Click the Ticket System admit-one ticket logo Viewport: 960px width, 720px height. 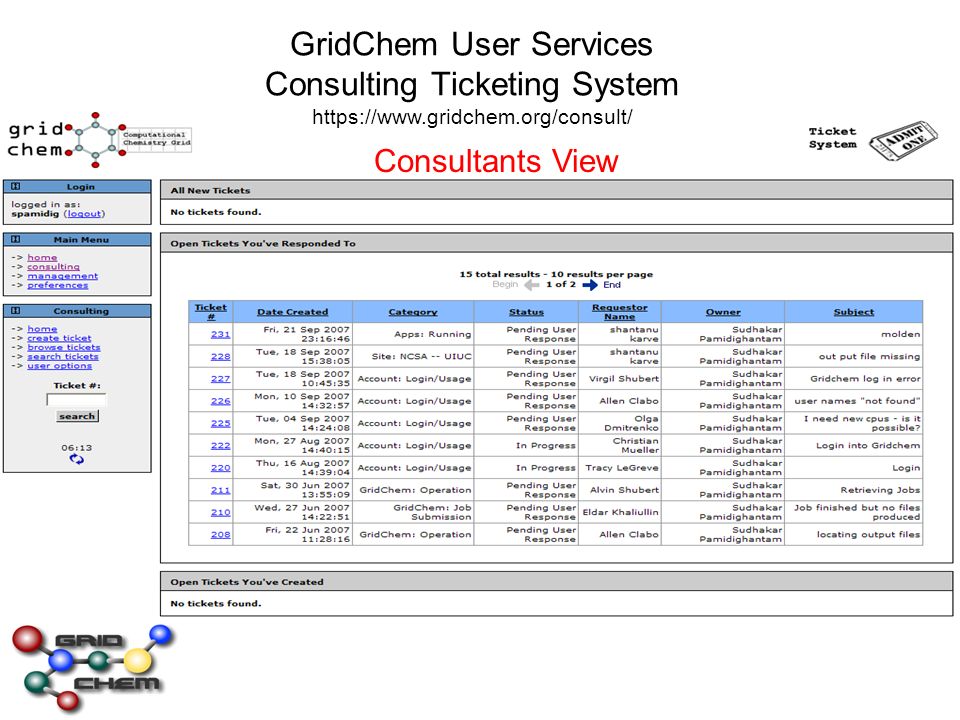[x=903, y=140]
